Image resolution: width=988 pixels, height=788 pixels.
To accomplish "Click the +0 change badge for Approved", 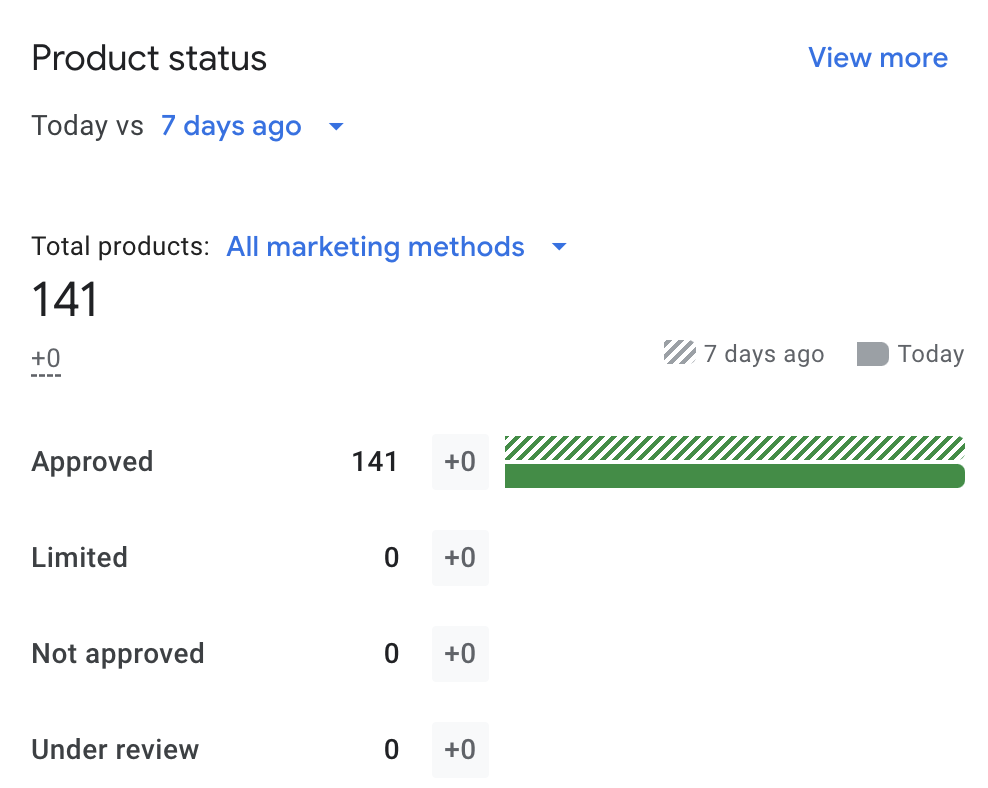I will 460,462.
